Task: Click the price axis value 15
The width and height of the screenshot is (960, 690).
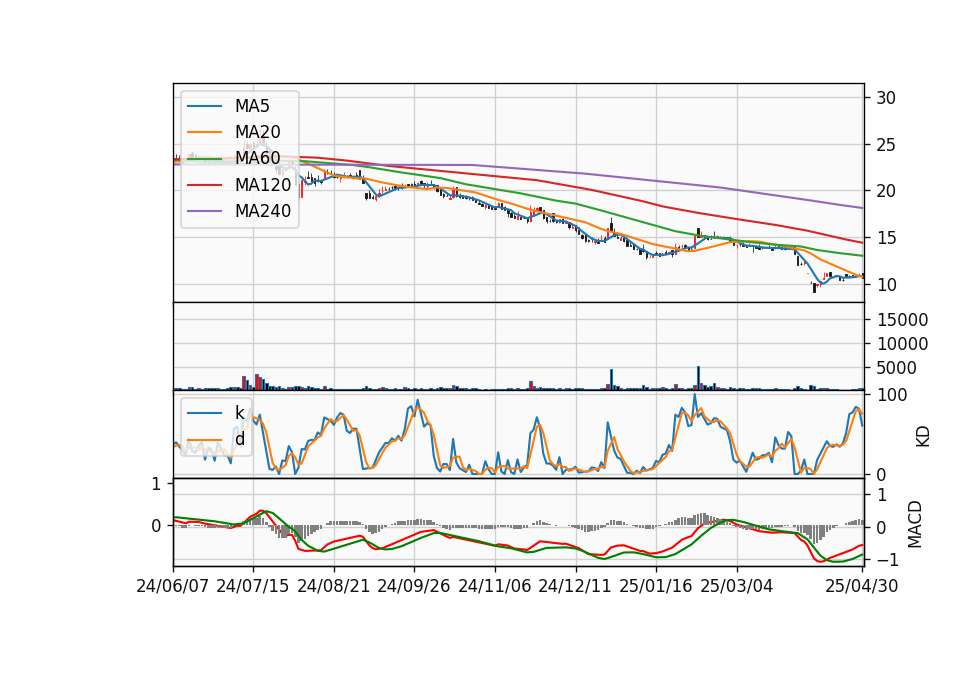Action: 886,238
